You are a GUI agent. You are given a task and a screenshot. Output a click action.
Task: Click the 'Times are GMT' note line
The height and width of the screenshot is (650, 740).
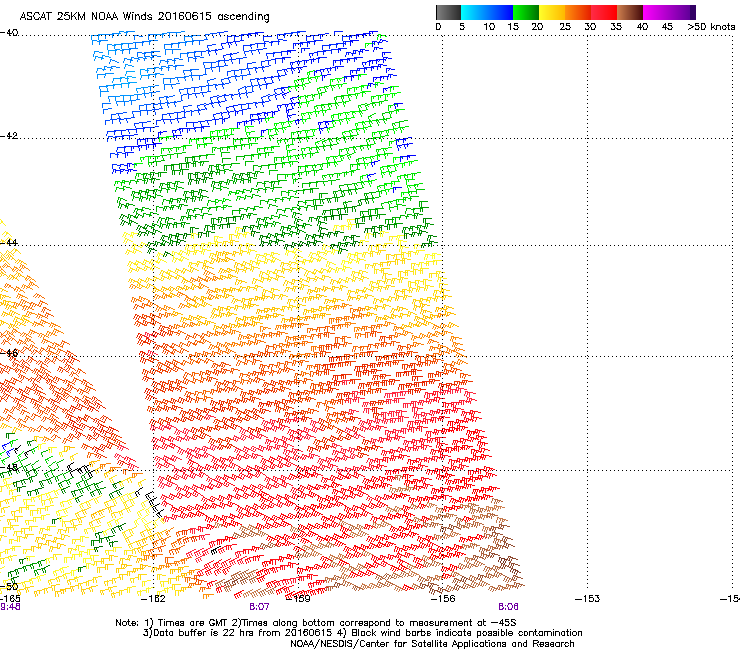tap(316, 623)
